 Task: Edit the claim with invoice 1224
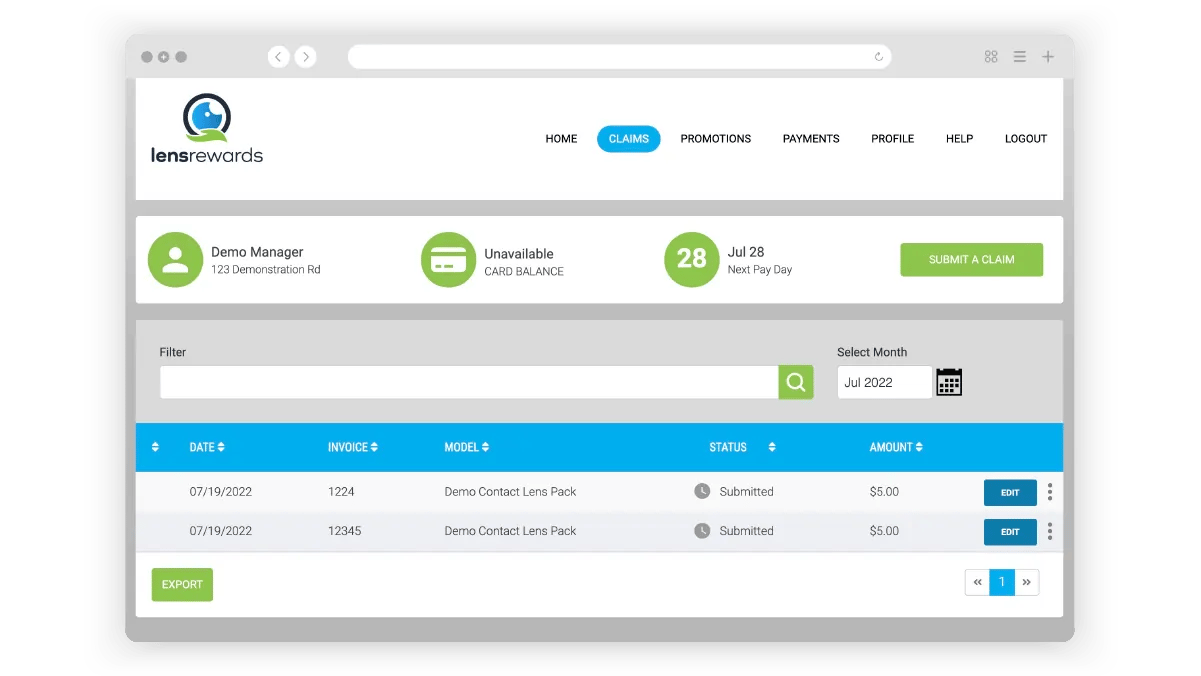1009,493
